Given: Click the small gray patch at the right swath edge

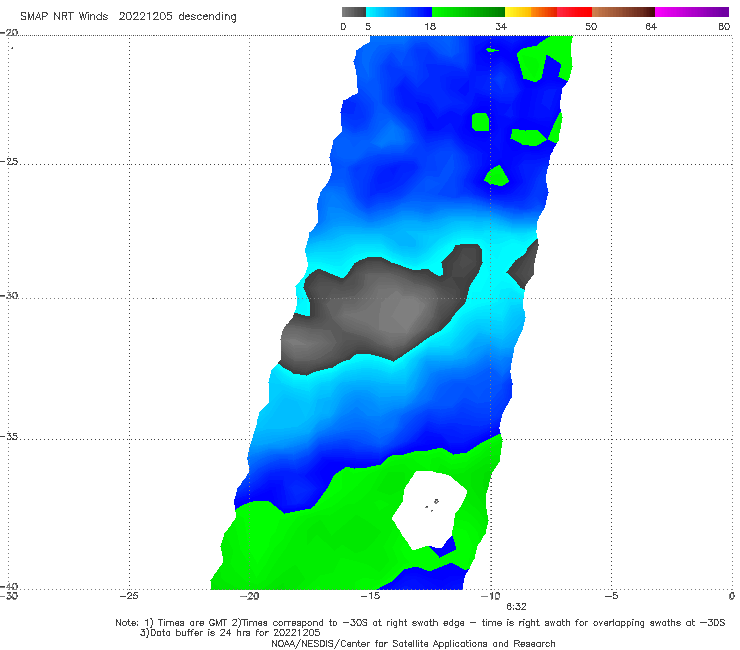Looking at the screenshot, I should (524, 264).
